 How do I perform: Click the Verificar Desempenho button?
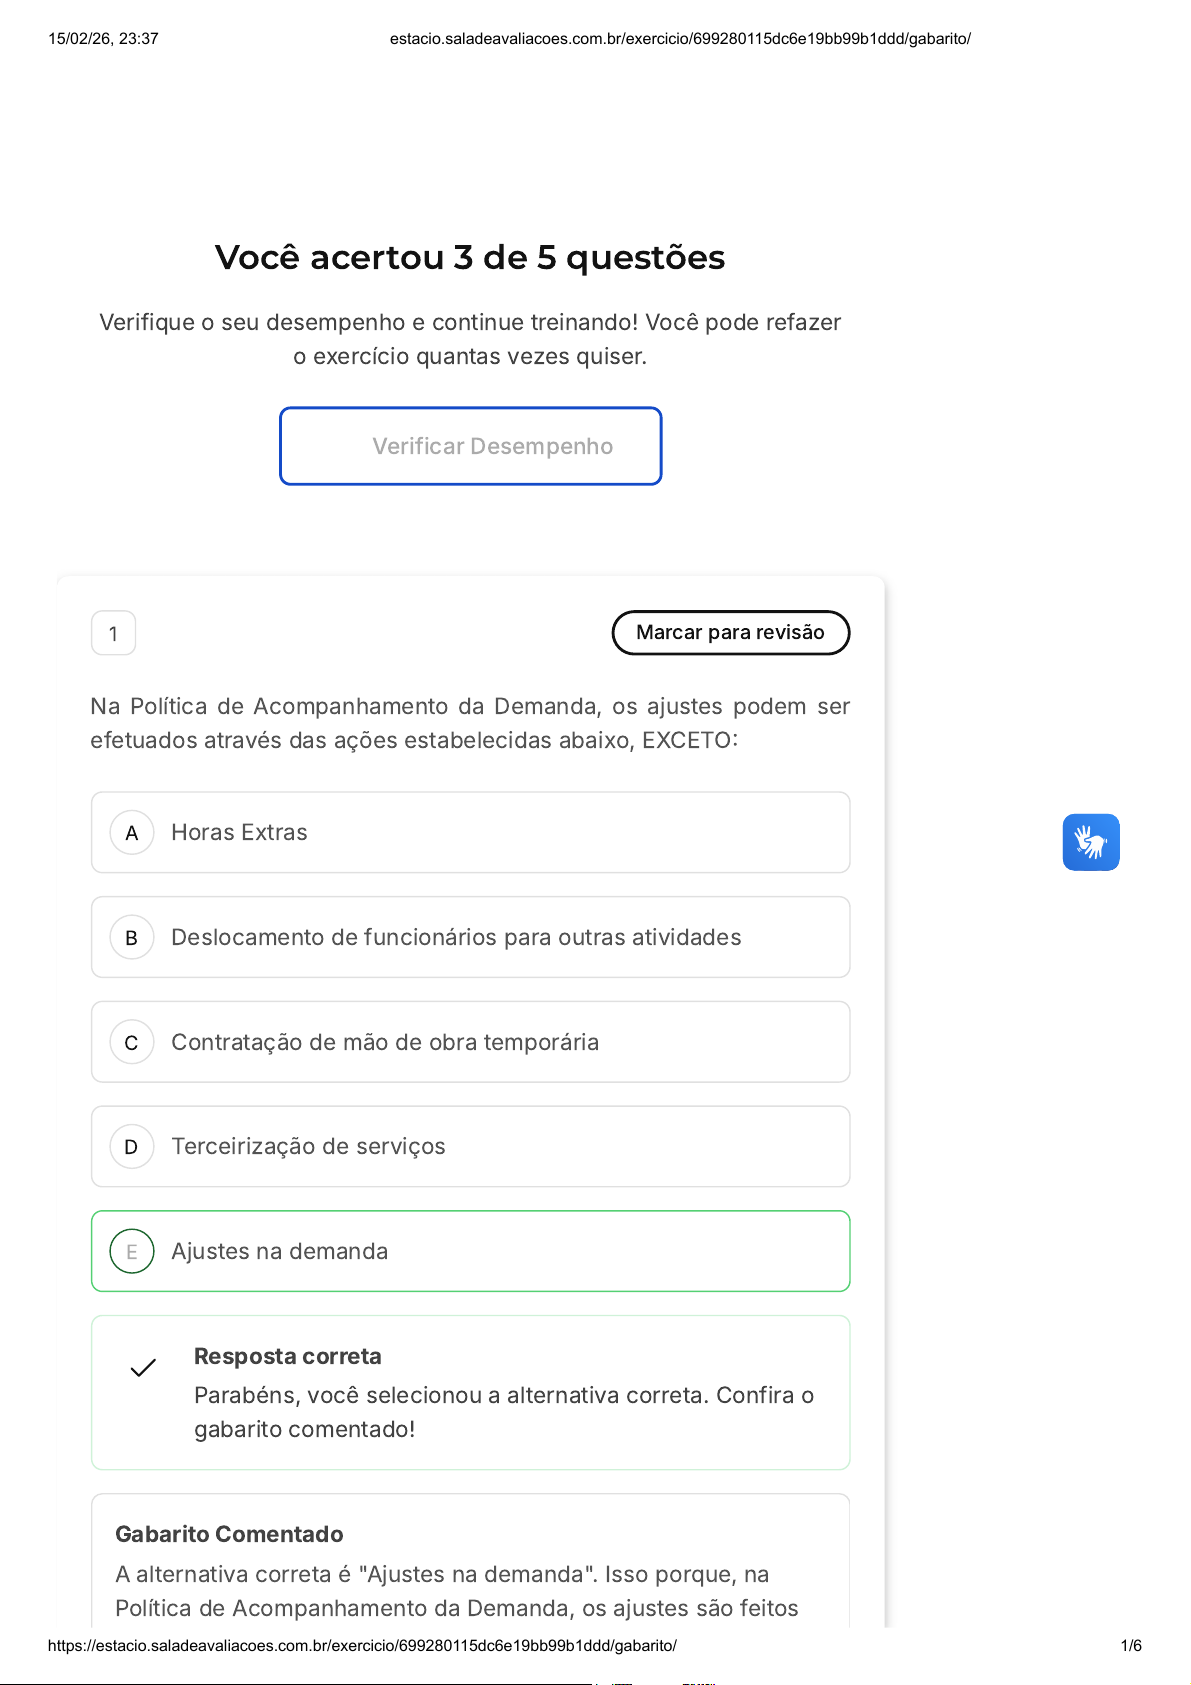[470, 446]
